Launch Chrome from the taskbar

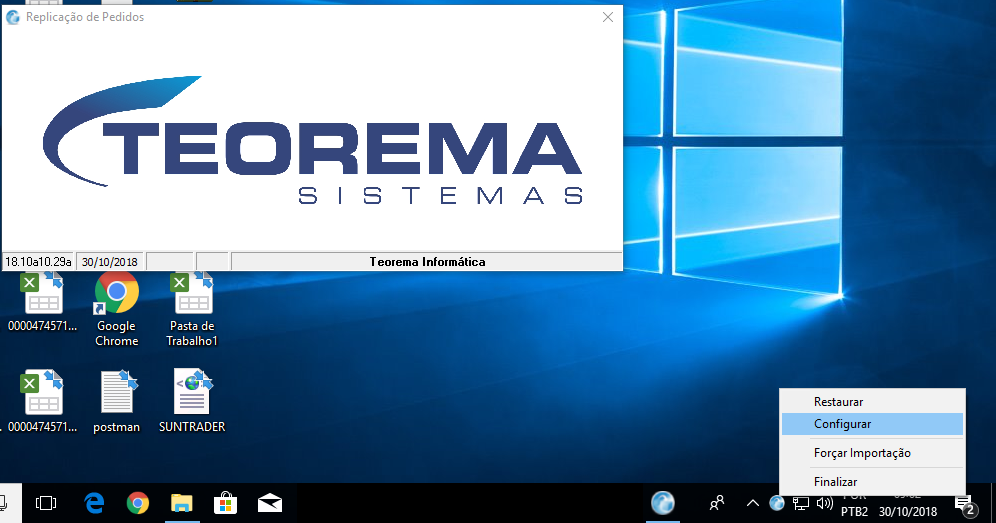pos(138,503)
